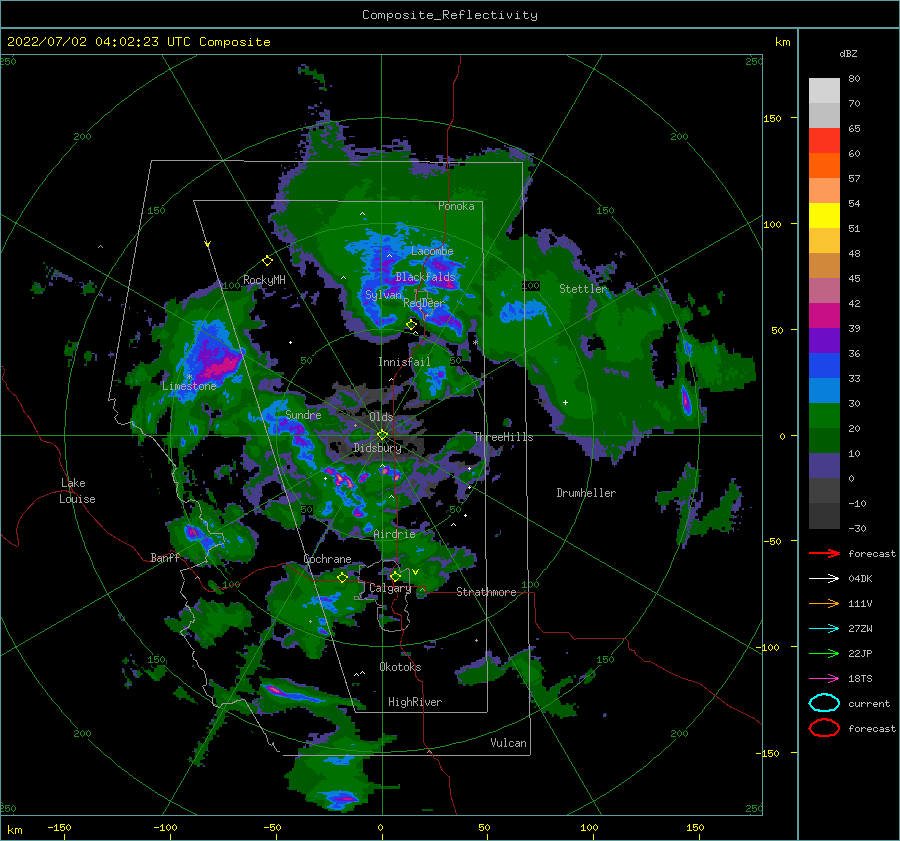Select yellow diamond marker beside RockyMH label
This screenshot has width=900, height=841.
pyautogui.click(x=267, y=261)
